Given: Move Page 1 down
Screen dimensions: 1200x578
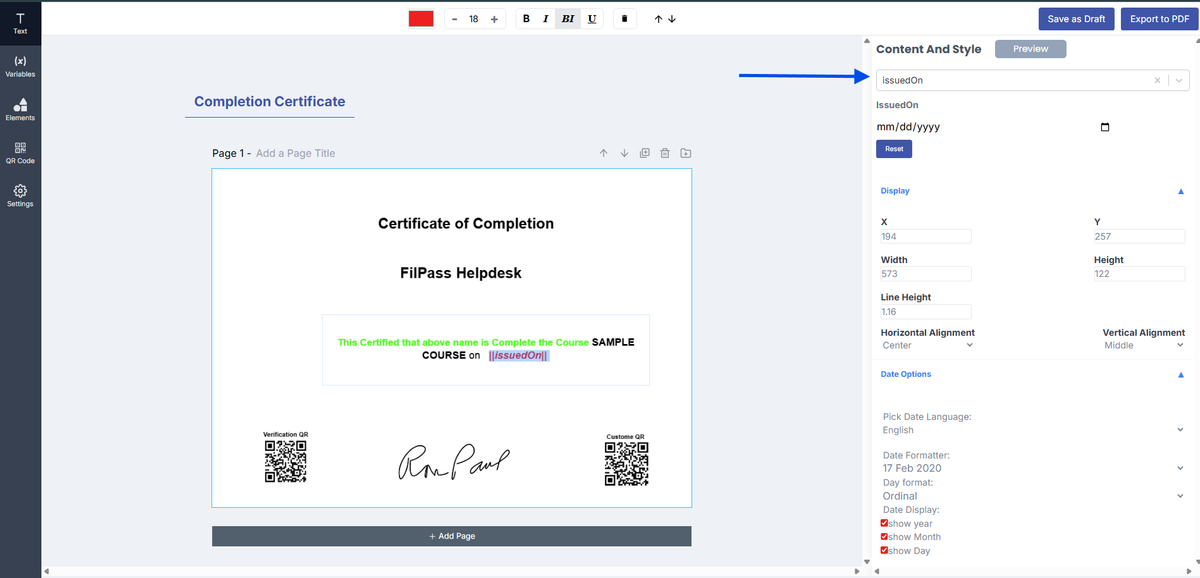Looking at the screenshot, I should click(x=624, y=153).
